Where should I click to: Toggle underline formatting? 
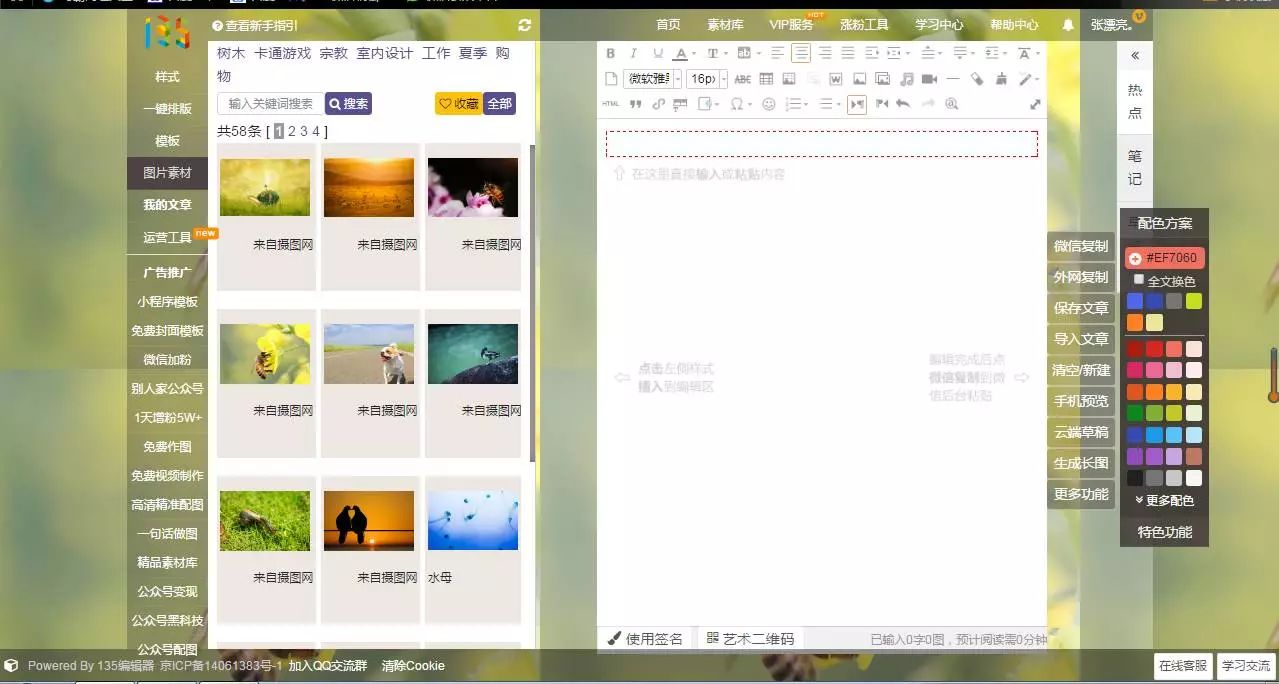656,53
